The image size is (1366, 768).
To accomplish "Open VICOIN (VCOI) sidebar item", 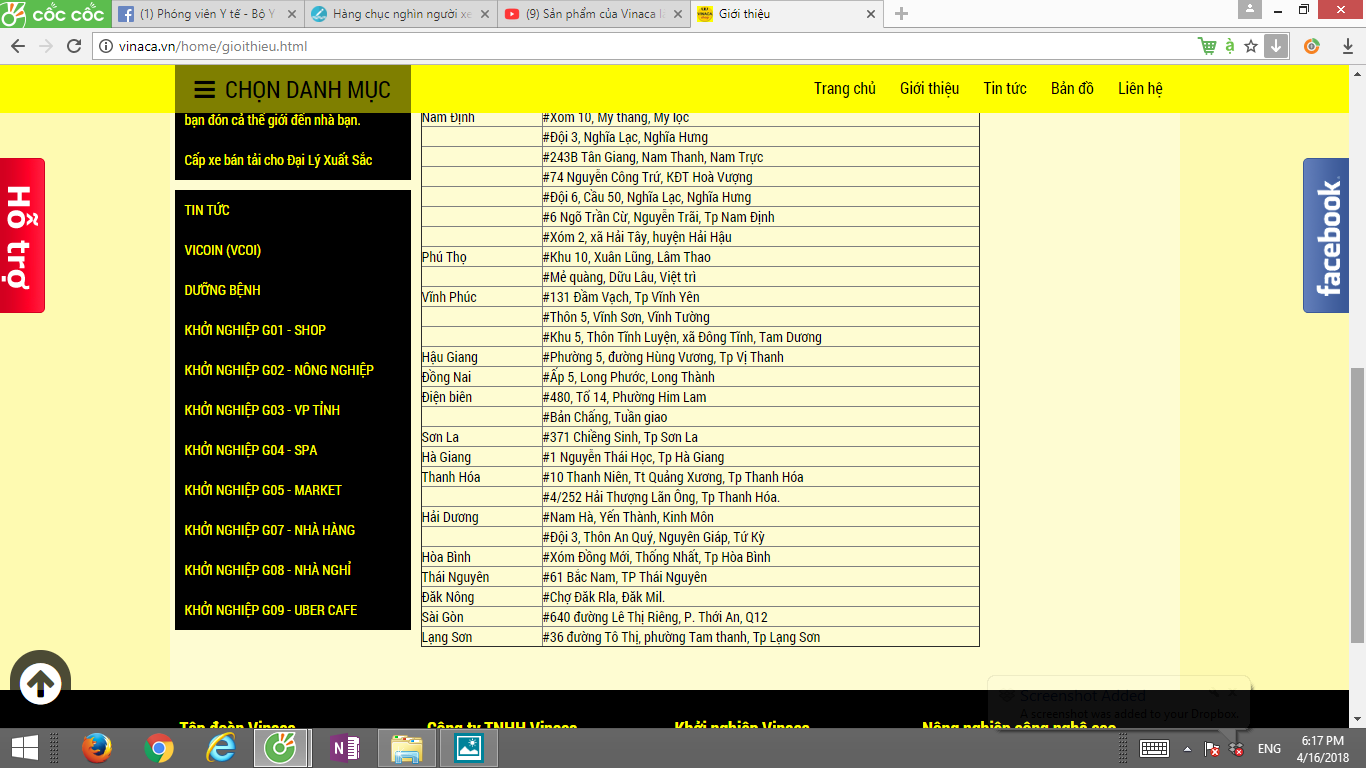I will [x=223, y=250].
